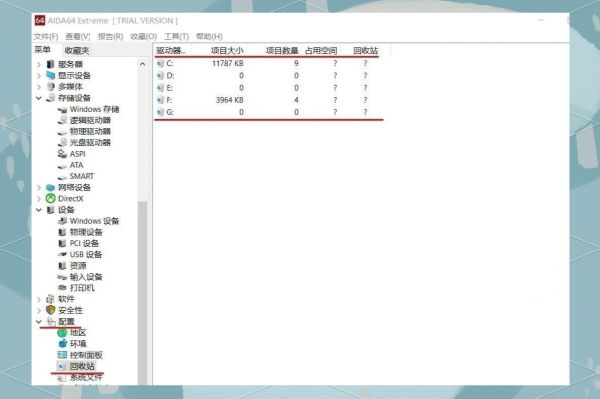Click the 地区 globe icon
The width and height of the screenshot is (600, 399).
click(x=62, y=333)
